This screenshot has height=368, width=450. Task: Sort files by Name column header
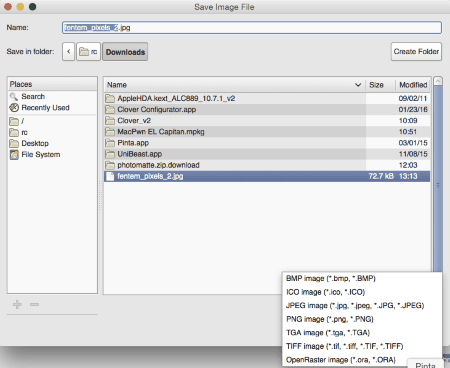234,85
